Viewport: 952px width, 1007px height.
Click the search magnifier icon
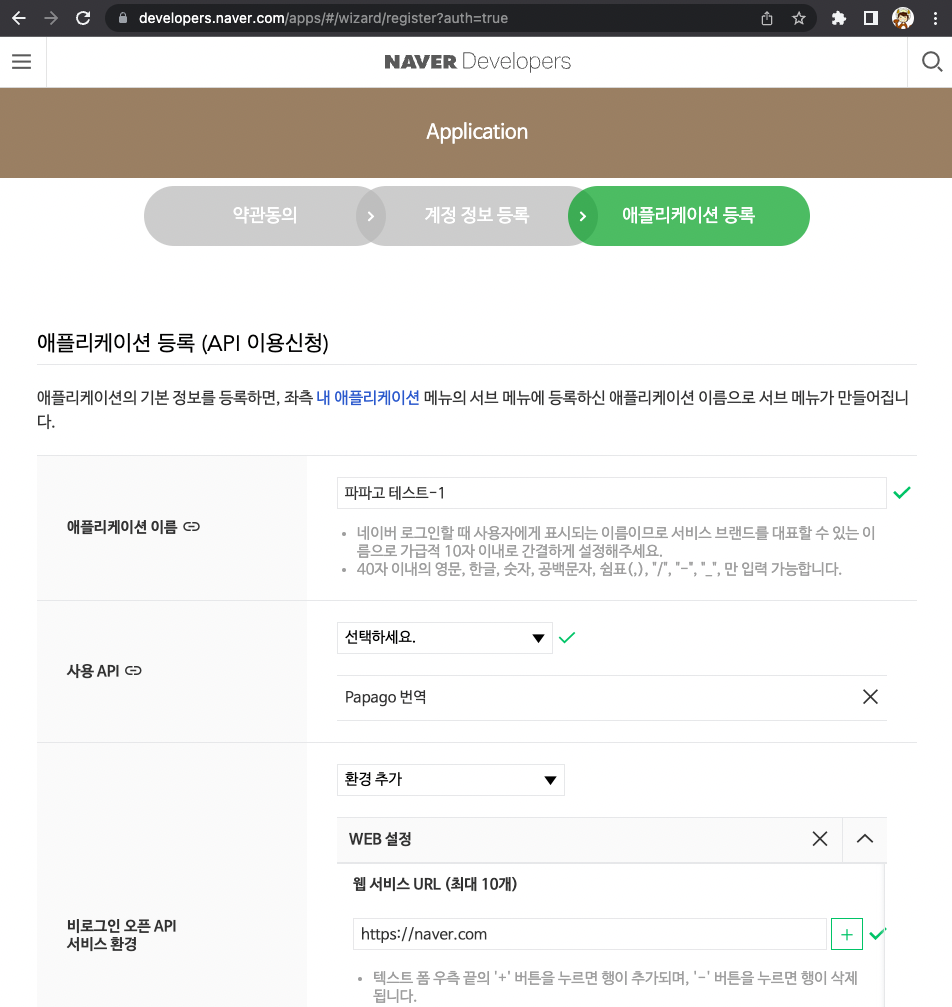coord(931,62)
